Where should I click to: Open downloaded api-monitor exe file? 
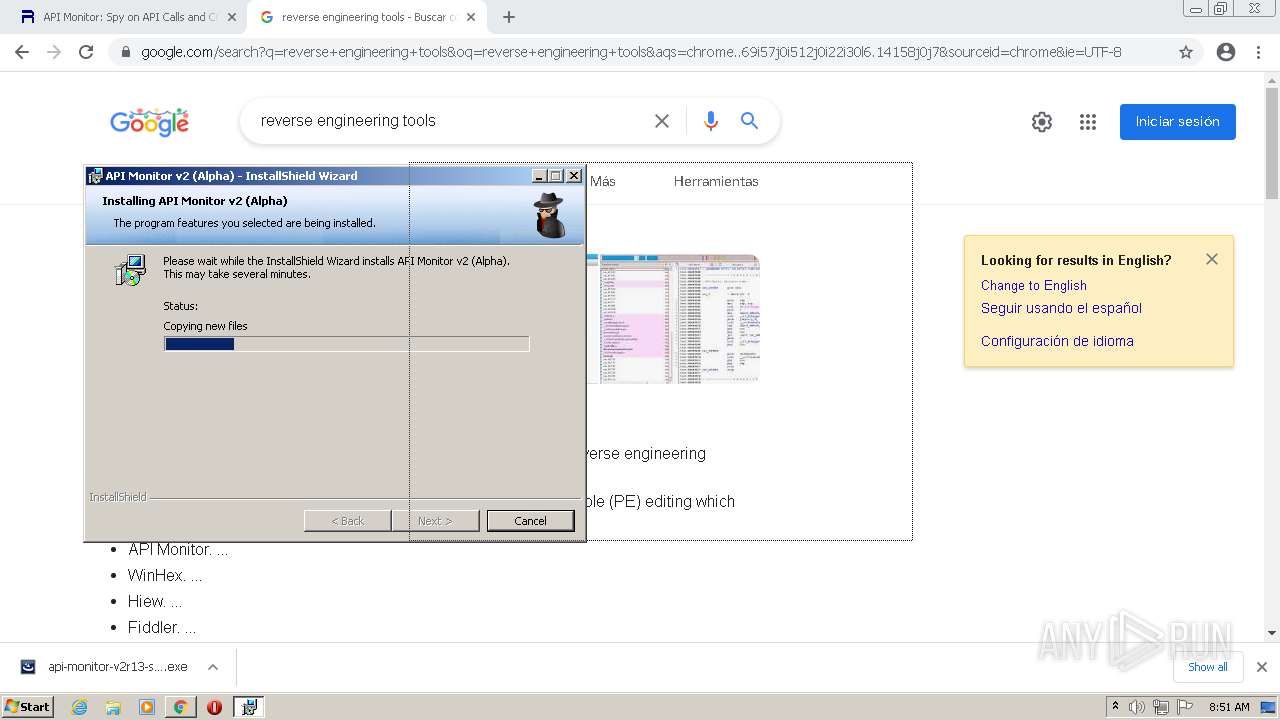coord(105,667)
